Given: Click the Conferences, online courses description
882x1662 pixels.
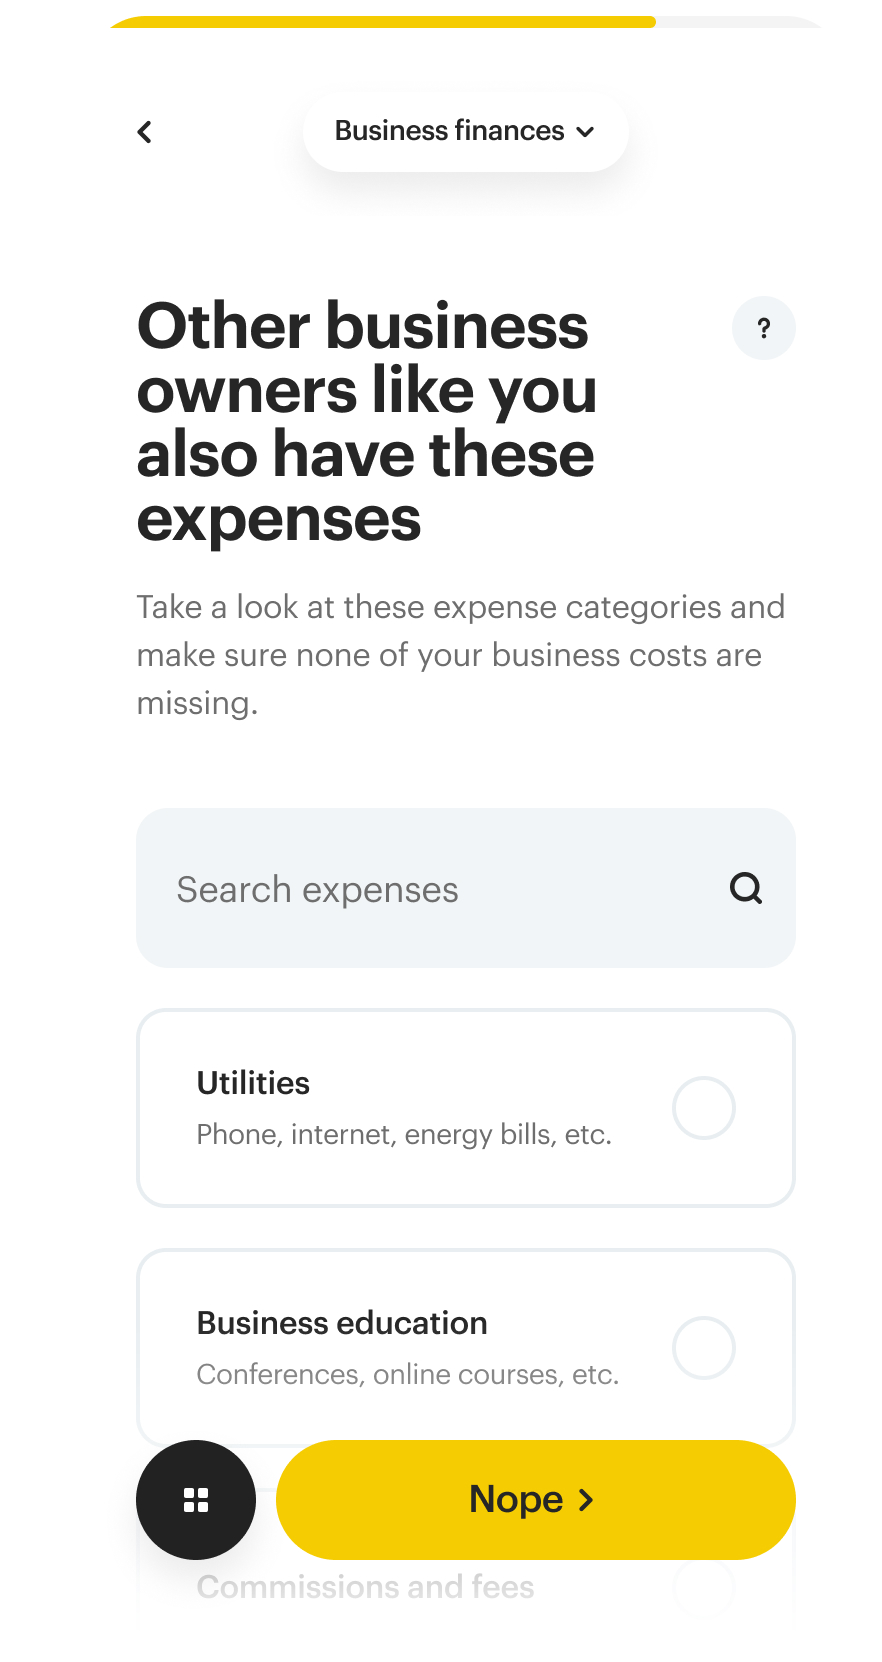Looking at the screenshot, I should tap(408, 1375).
